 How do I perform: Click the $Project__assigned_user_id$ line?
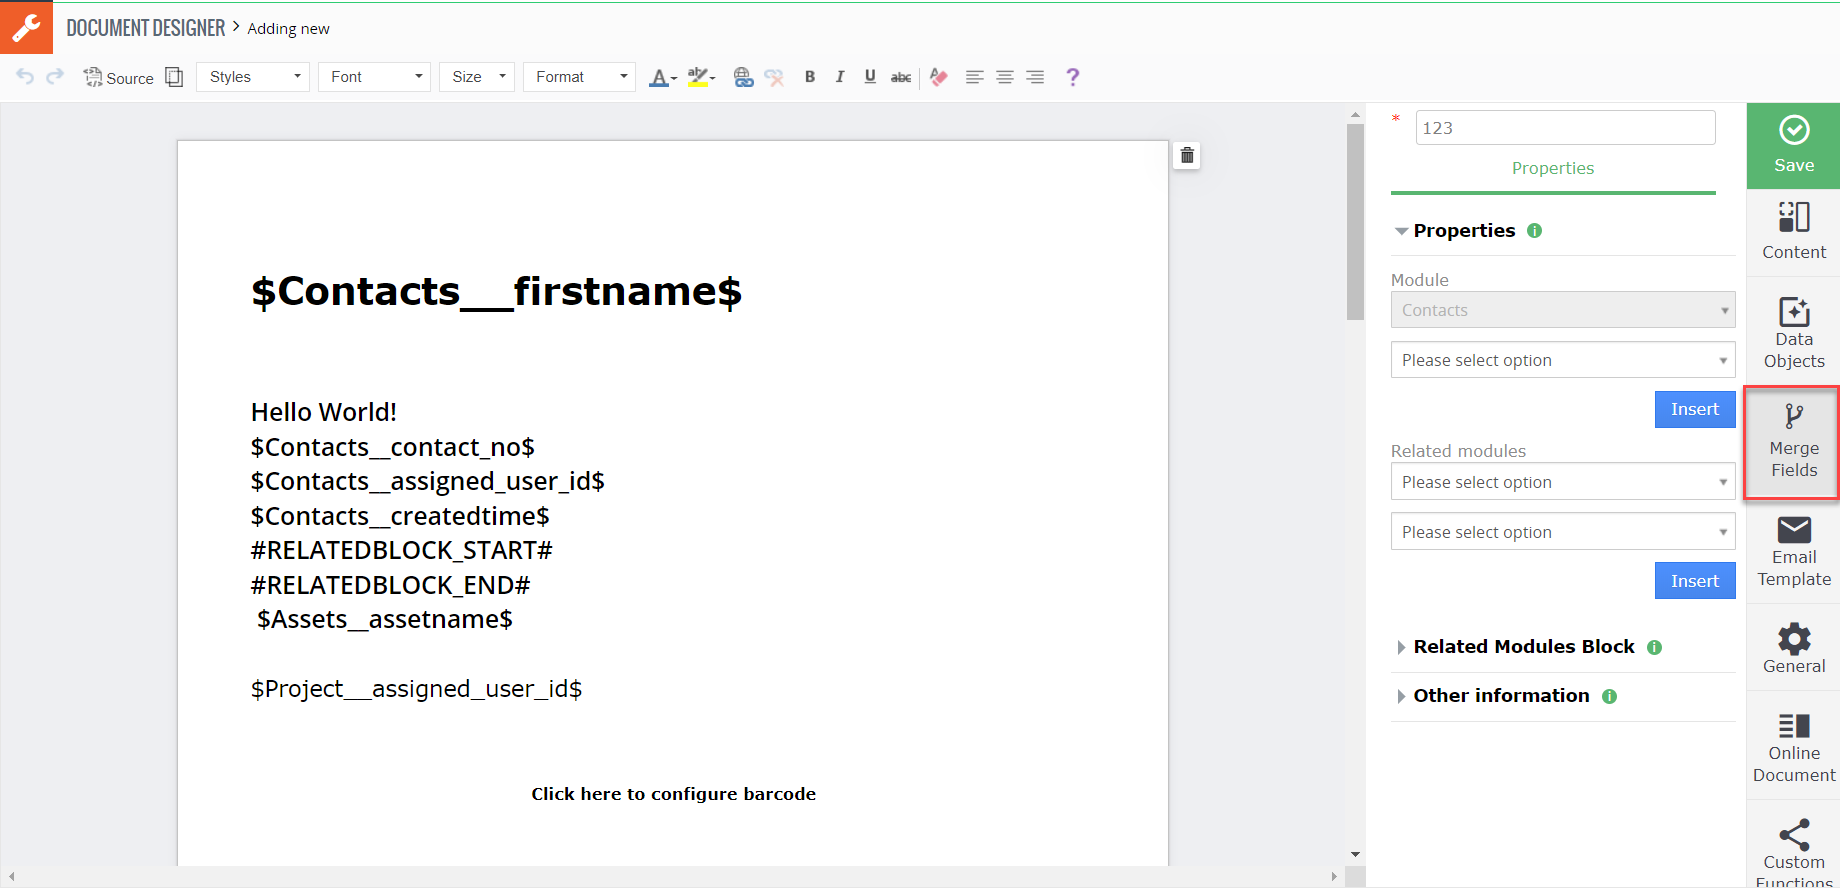click(417, 689)
